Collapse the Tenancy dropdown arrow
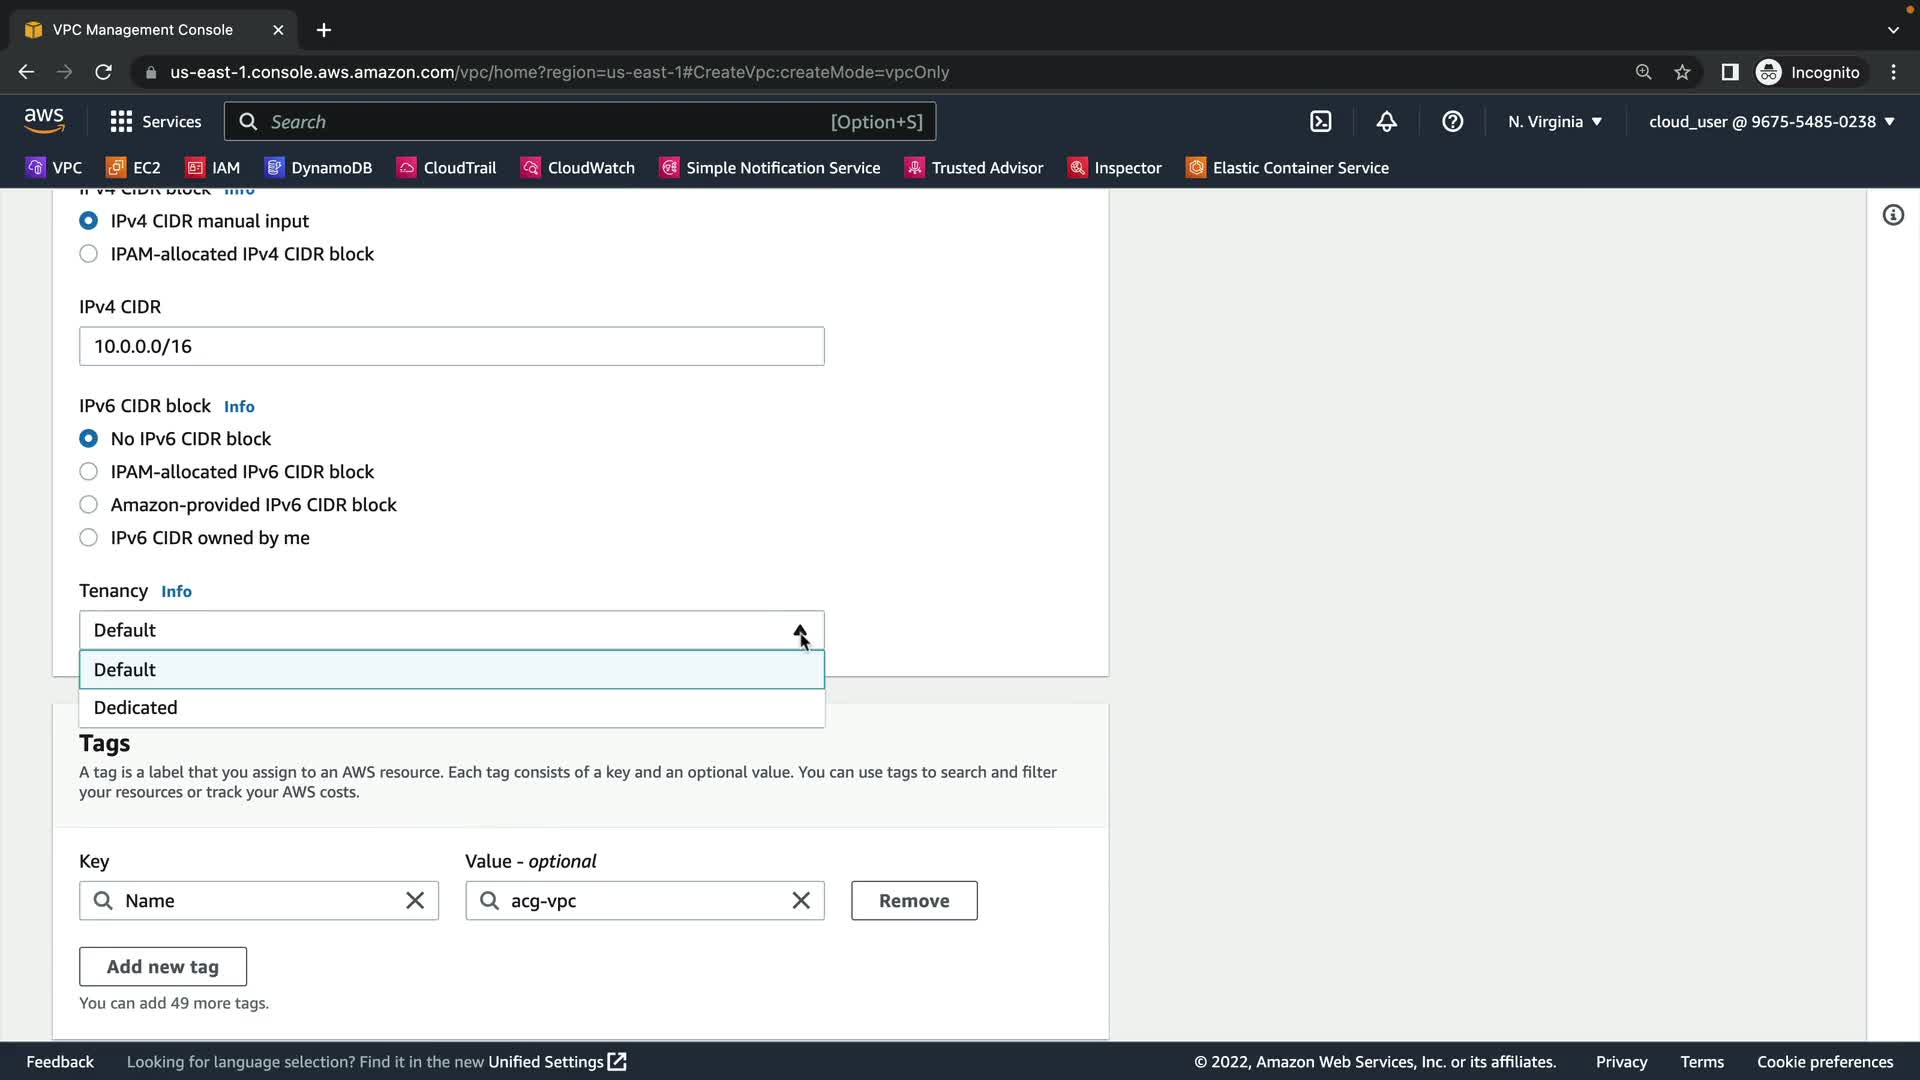Viewport: 1920px width, 1080px height. click(800, 631)
